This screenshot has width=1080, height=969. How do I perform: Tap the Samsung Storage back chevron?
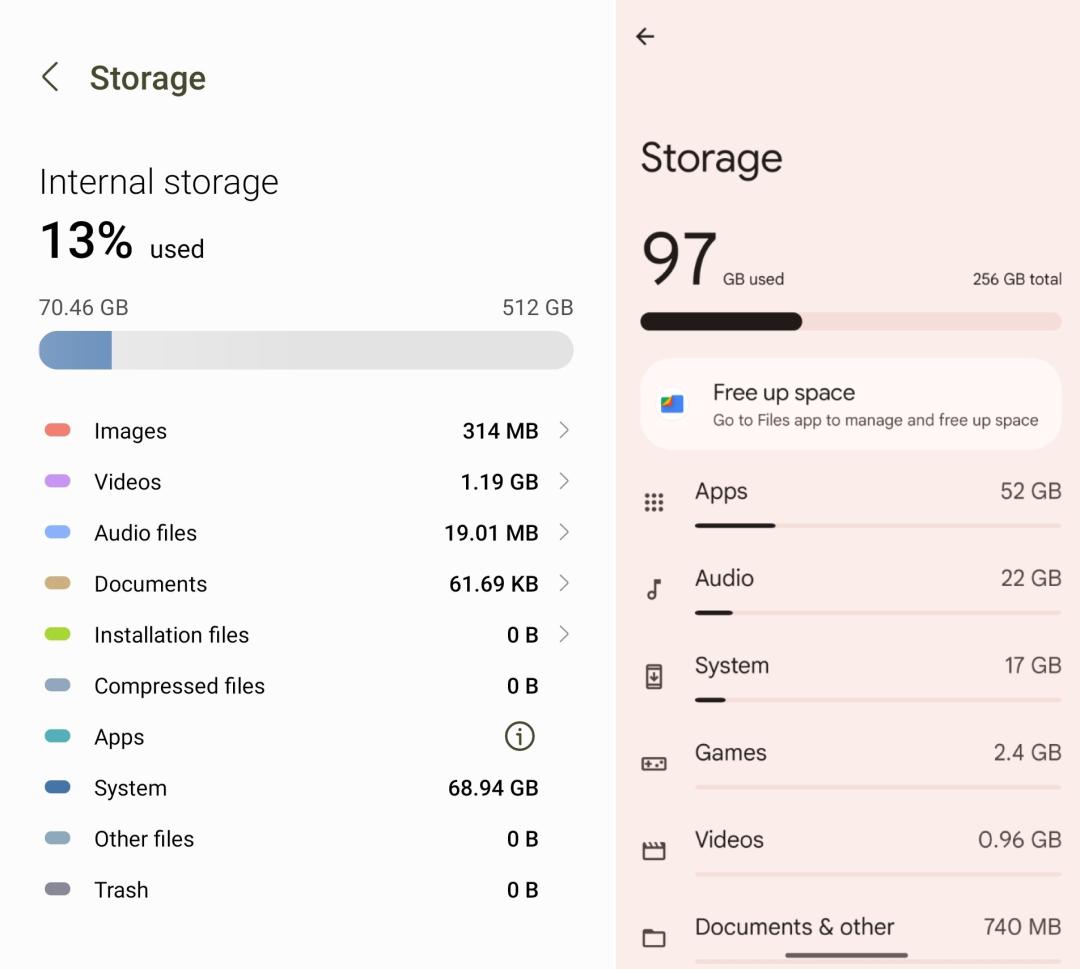pos(50,77)
